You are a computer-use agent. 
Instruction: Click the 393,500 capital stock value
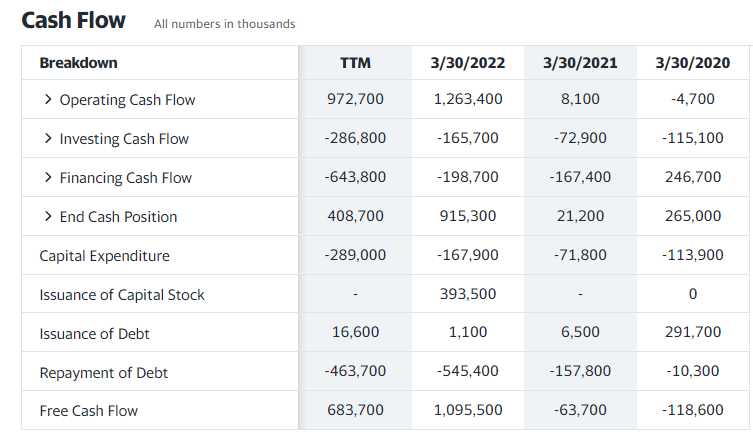[468, 293]
